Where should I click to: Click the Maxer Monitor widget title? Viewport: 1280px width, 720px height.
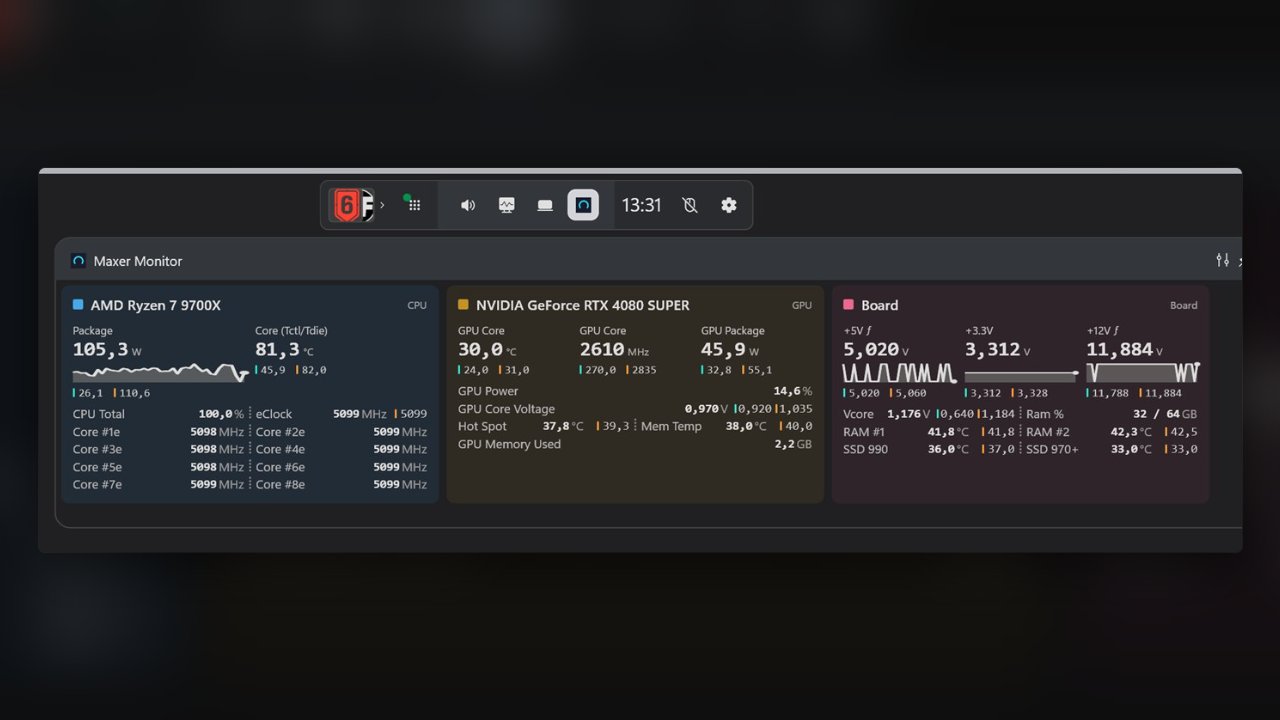coord(138,261)
